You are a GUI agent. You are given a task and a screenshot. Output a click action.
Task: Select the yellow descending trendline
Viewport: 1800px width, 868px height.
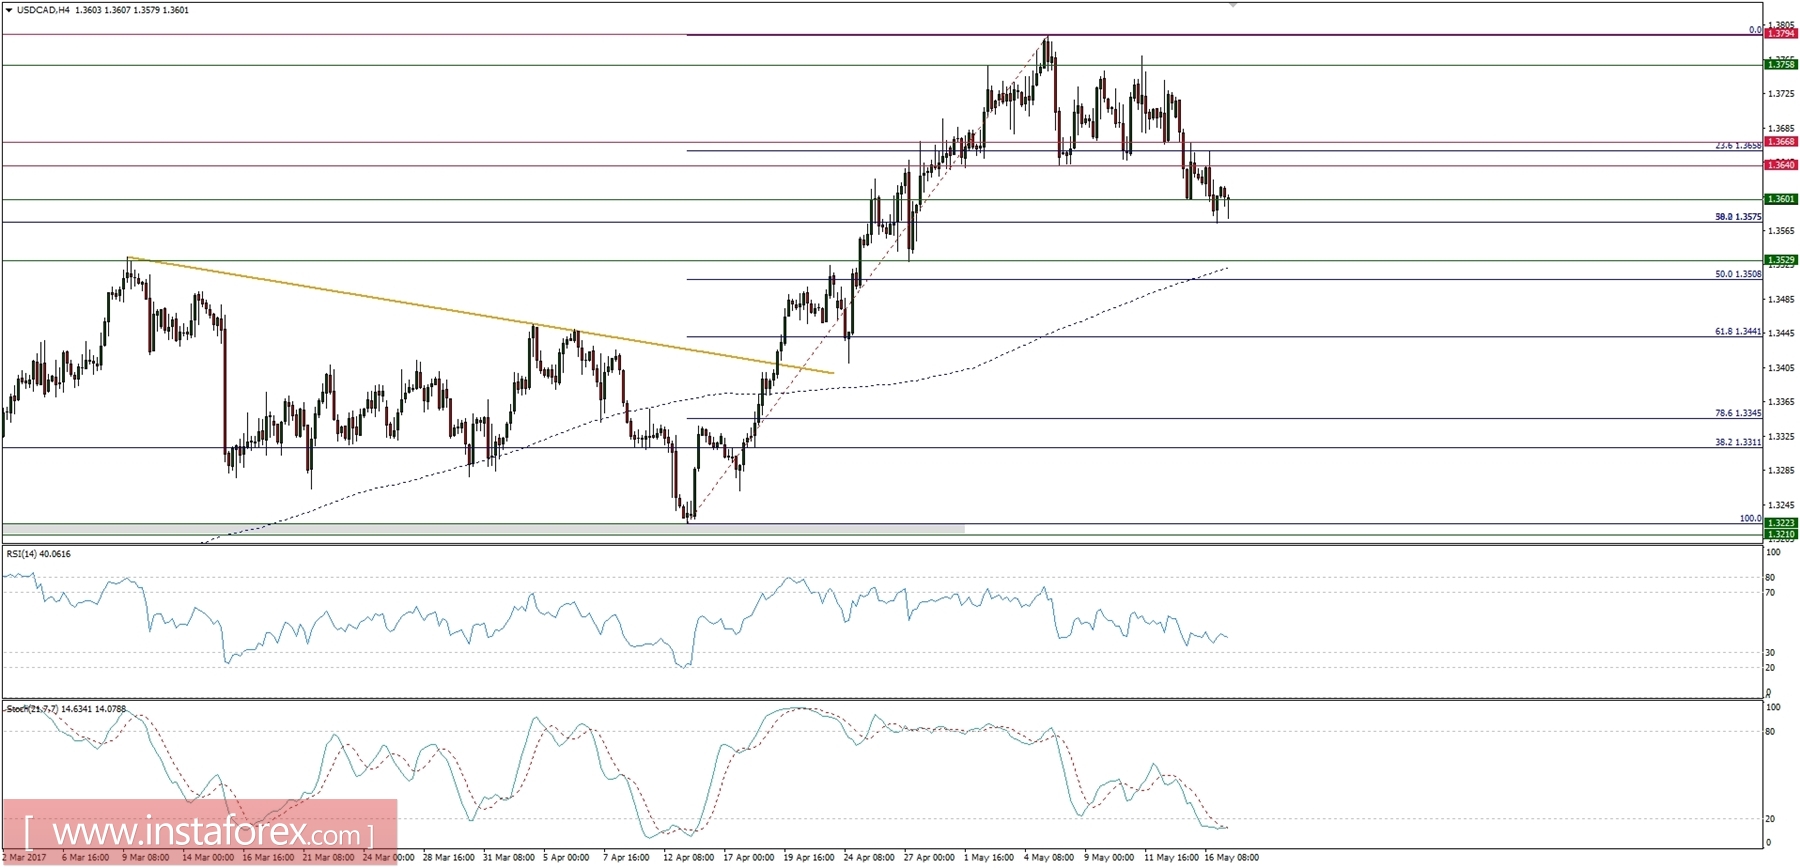480,316
